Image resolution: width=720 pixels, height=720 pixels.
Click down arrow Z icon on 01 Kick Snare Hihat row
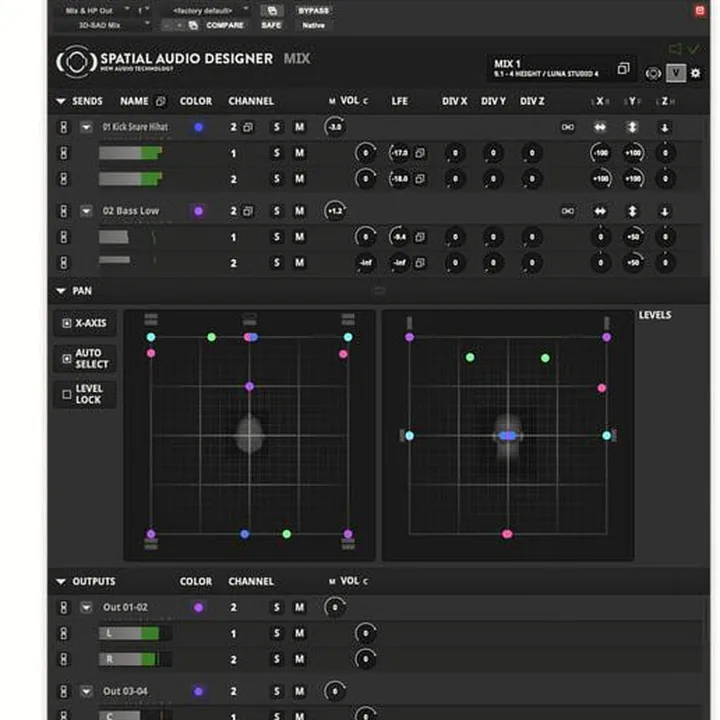click(664, 128)
